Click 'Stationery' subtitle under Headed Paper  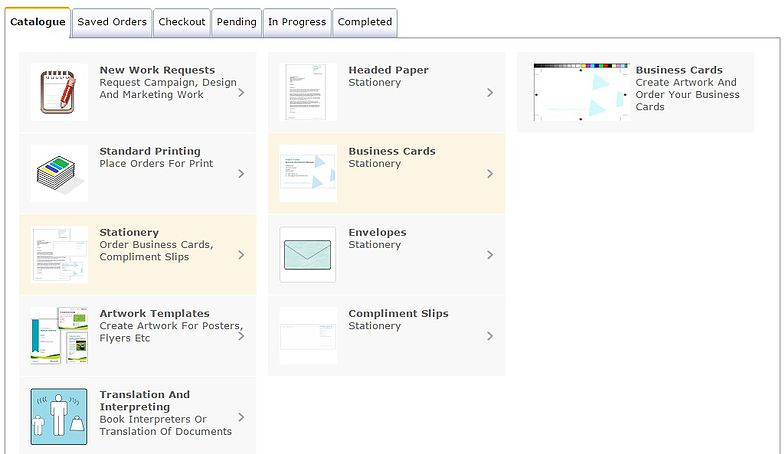374,82
